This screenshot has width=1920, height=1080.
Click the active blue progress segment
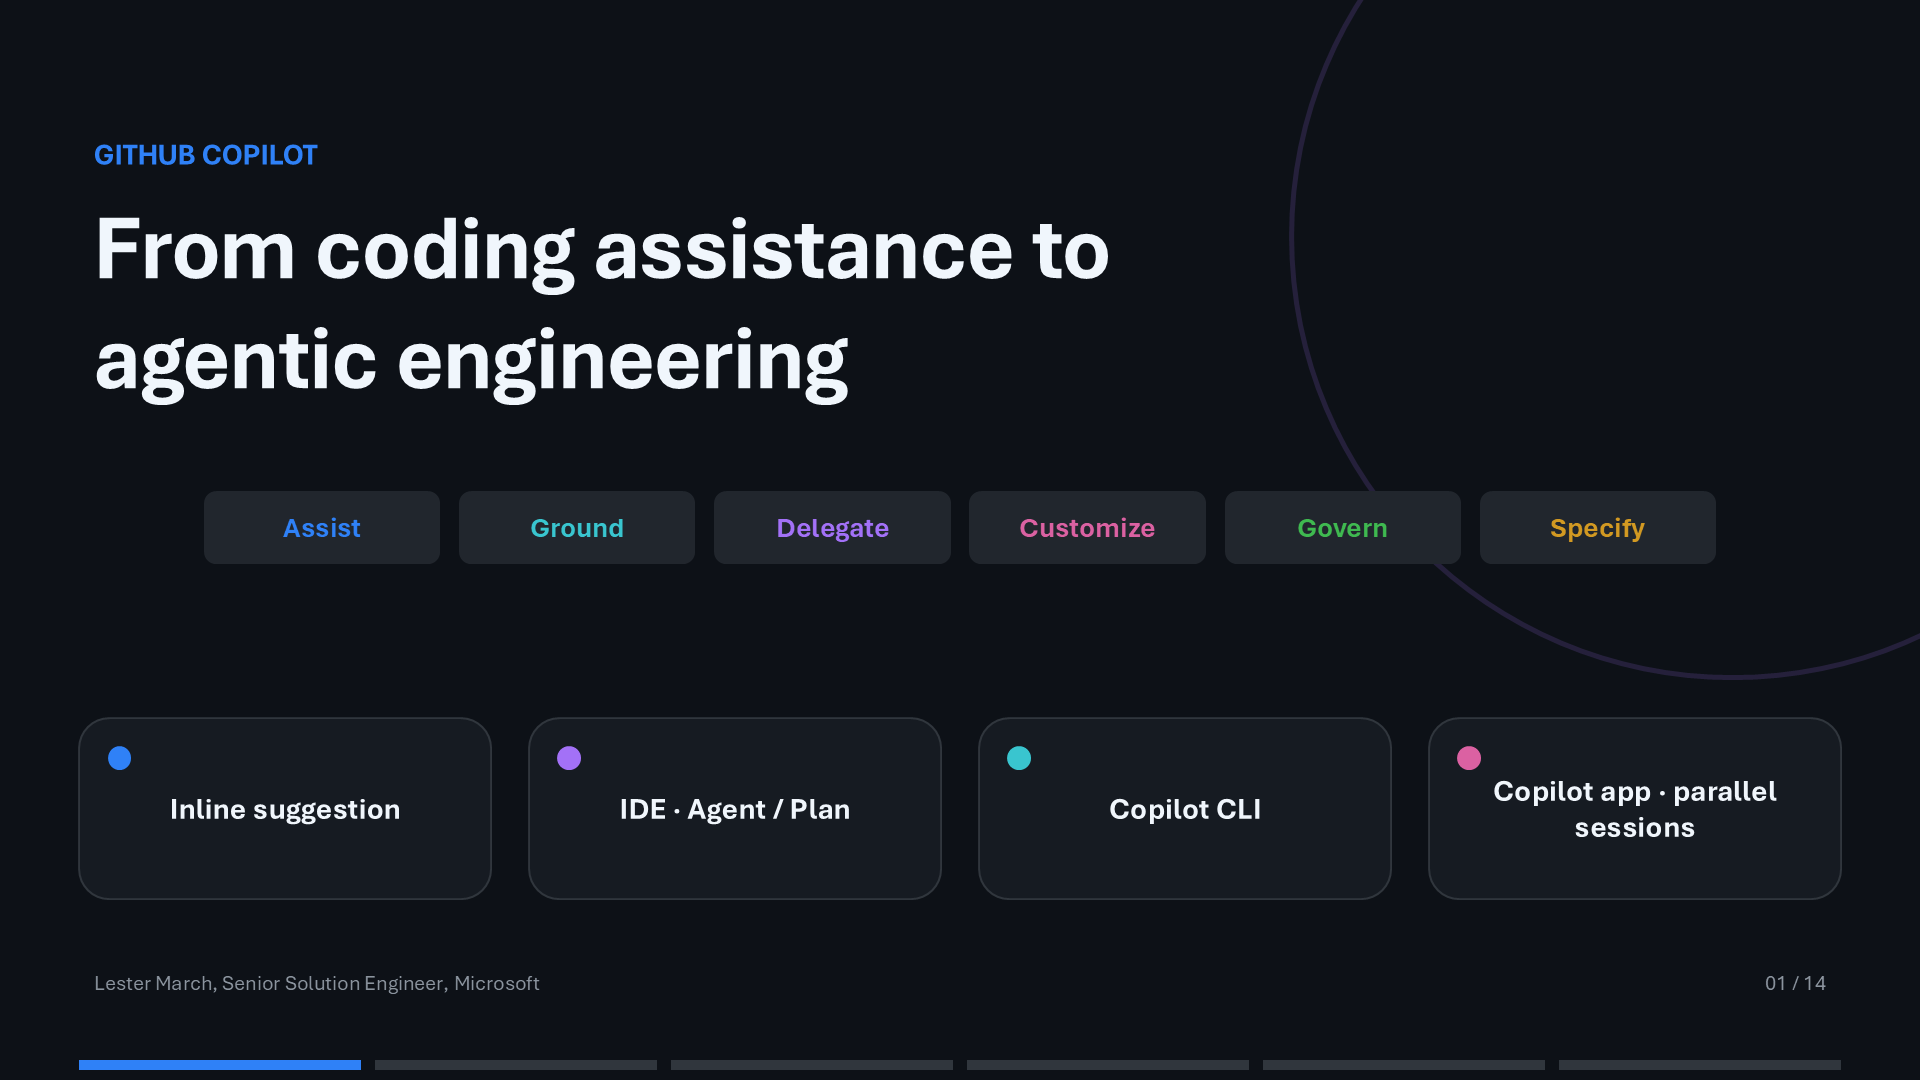pos(220,1065)
